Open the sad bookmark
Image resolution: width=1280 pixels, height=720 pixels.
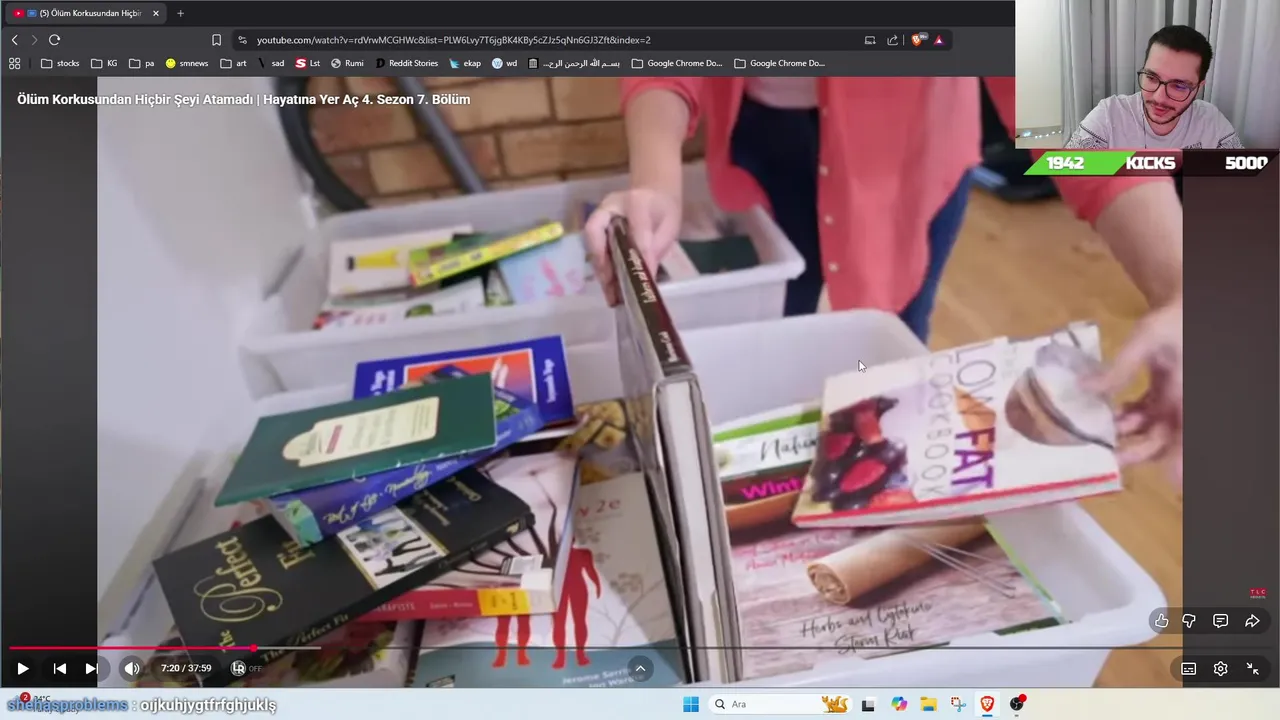pos(271,63)
